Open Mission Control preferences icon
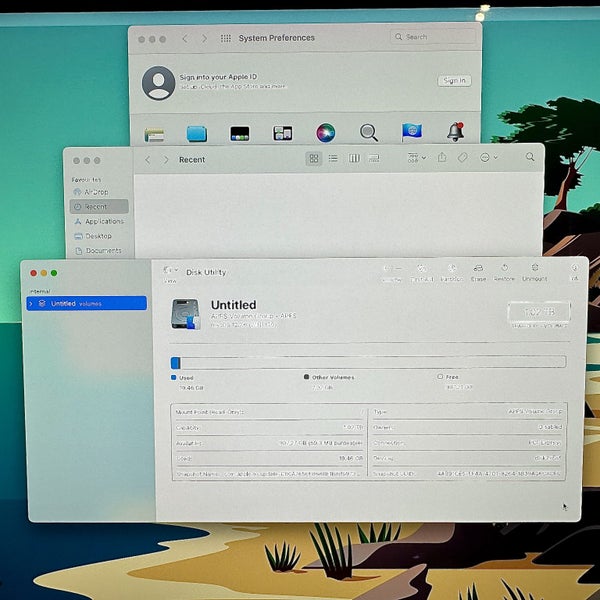The width and height of the screenshot is (600, 600). (x=282, y=134)
